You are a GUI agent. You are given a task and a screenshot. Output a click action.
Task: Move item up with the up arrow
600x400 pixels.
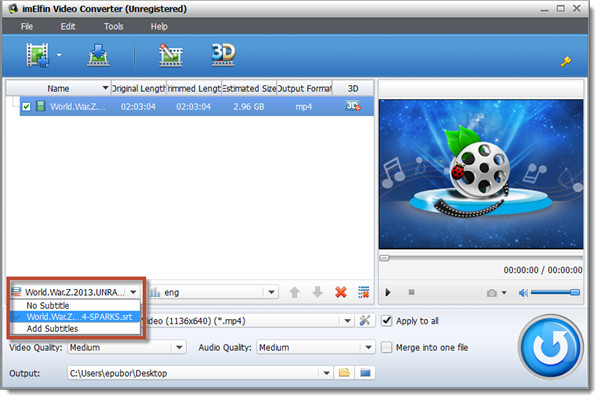294,292
